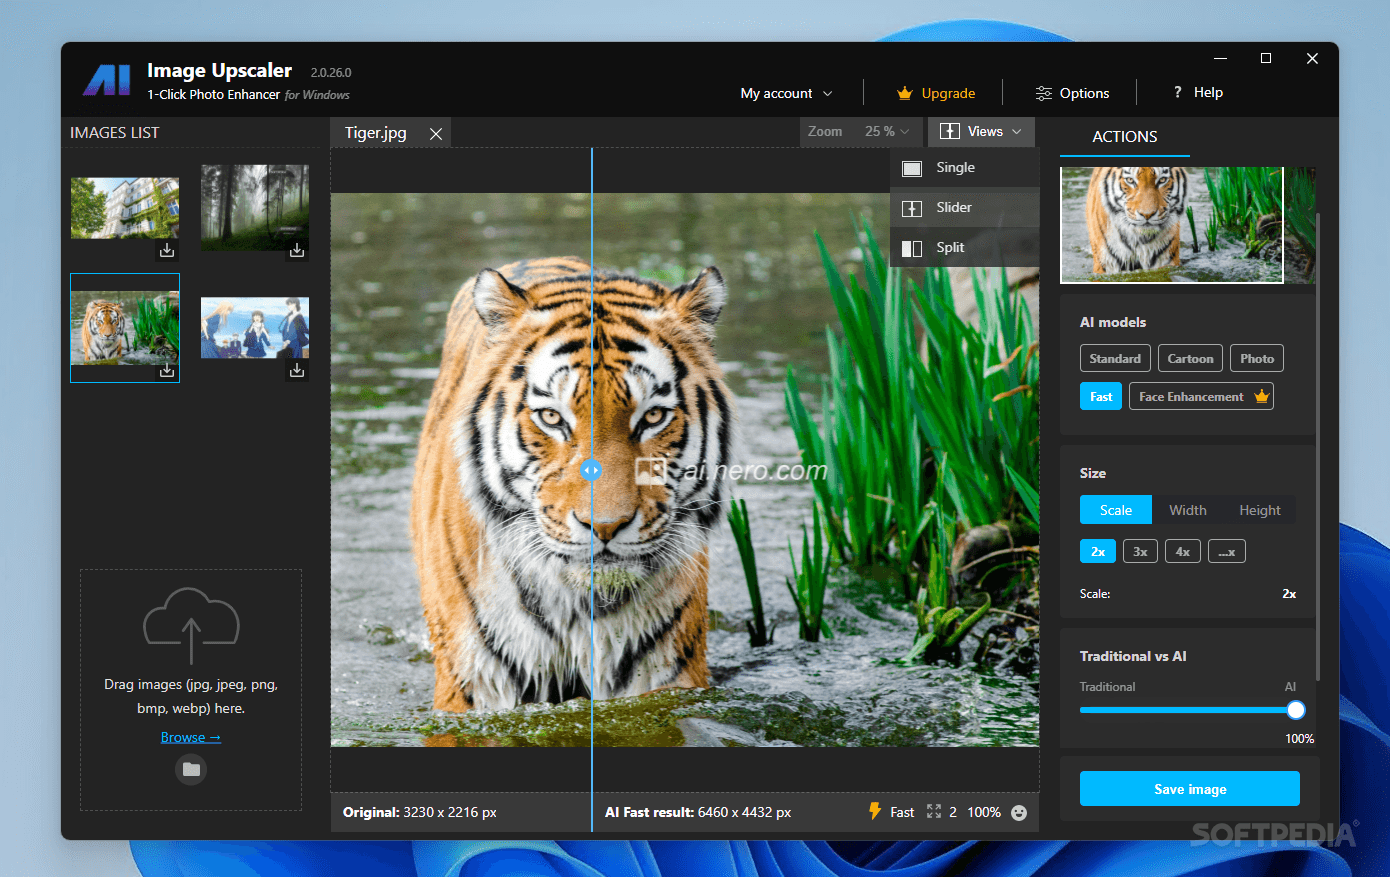Click the Upgrade button
Screen dimensions: 1390x877
click(x=936, y=93)
